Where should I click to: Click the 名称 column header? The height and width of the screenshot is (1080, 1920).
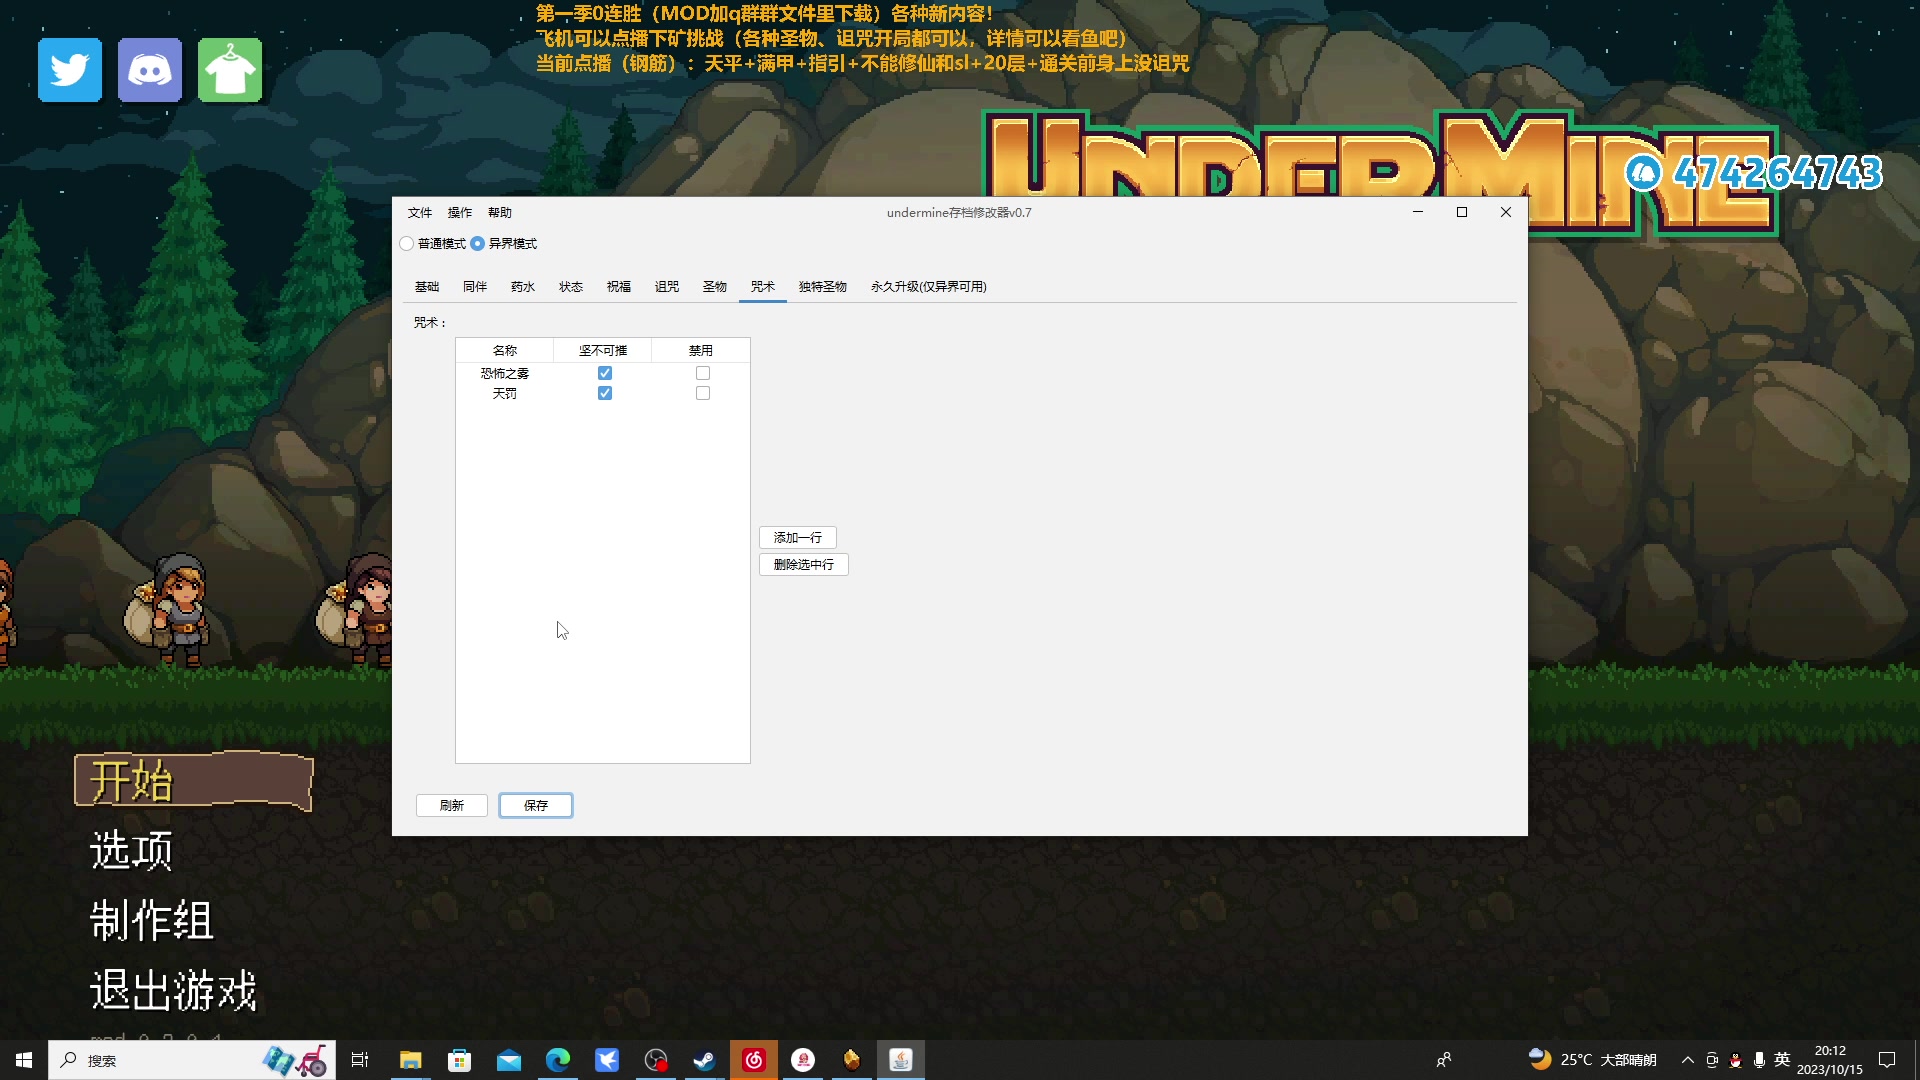tap(505, 351)
